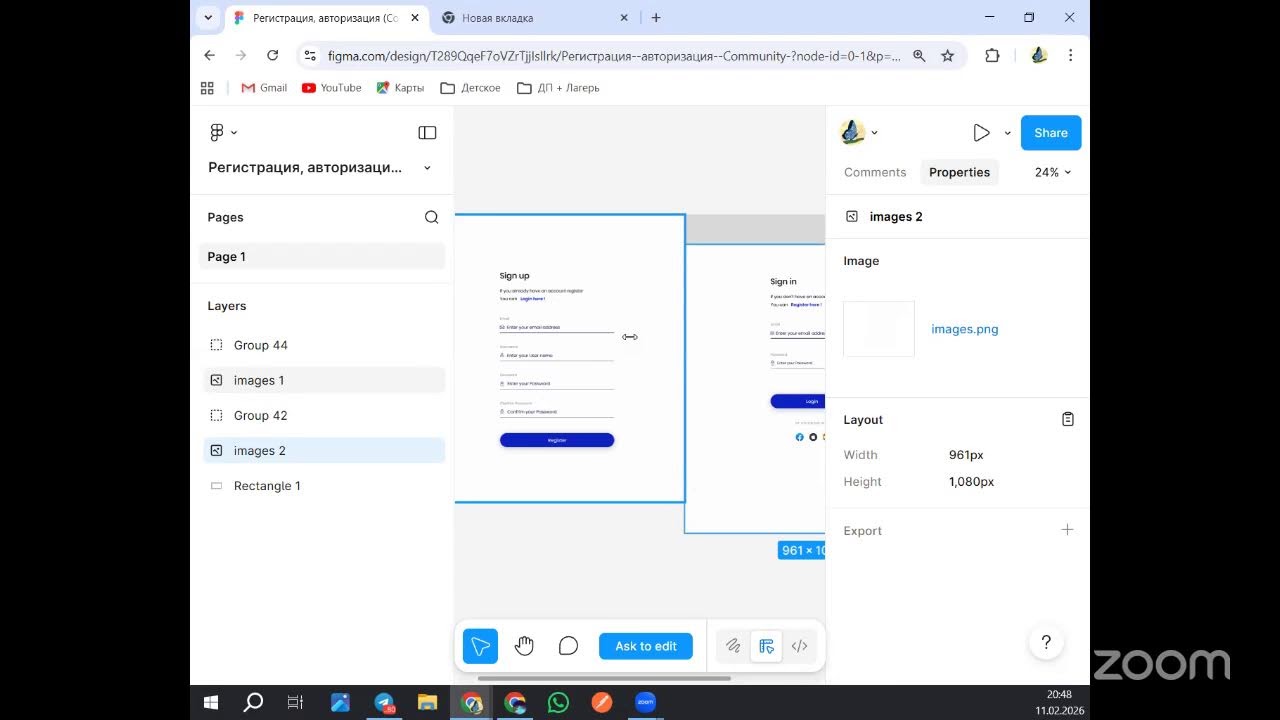1280x720 pixels.
Task: Open the page zoom magnifier in address bar
Action: tap(919, 56)
